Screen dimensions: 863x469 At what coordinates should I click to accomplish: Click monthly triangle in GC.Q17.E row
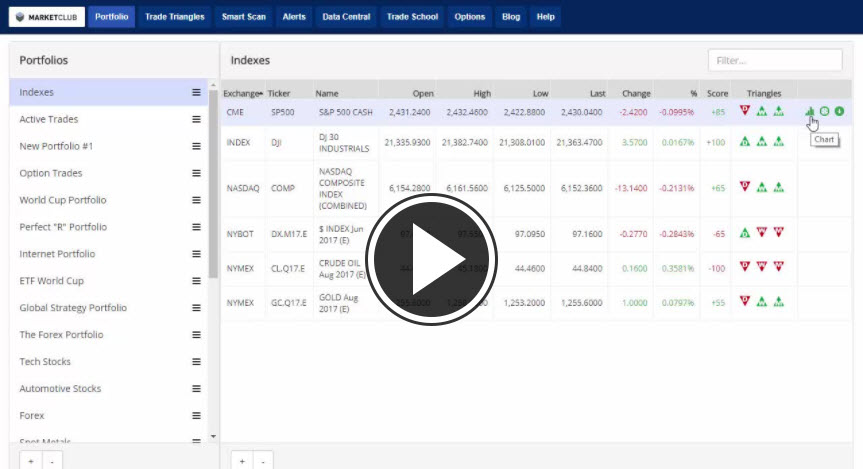(x=778, y=302)
